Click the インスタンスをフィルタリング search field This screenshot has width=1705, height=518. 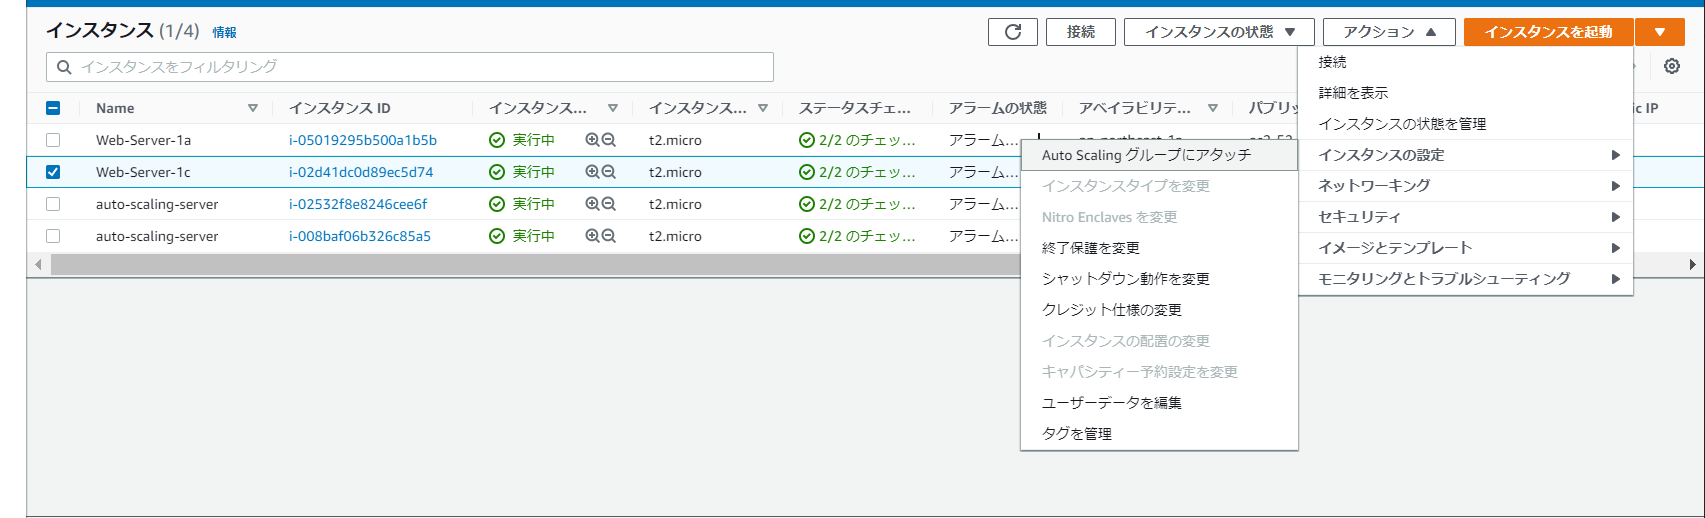point(410,67)
